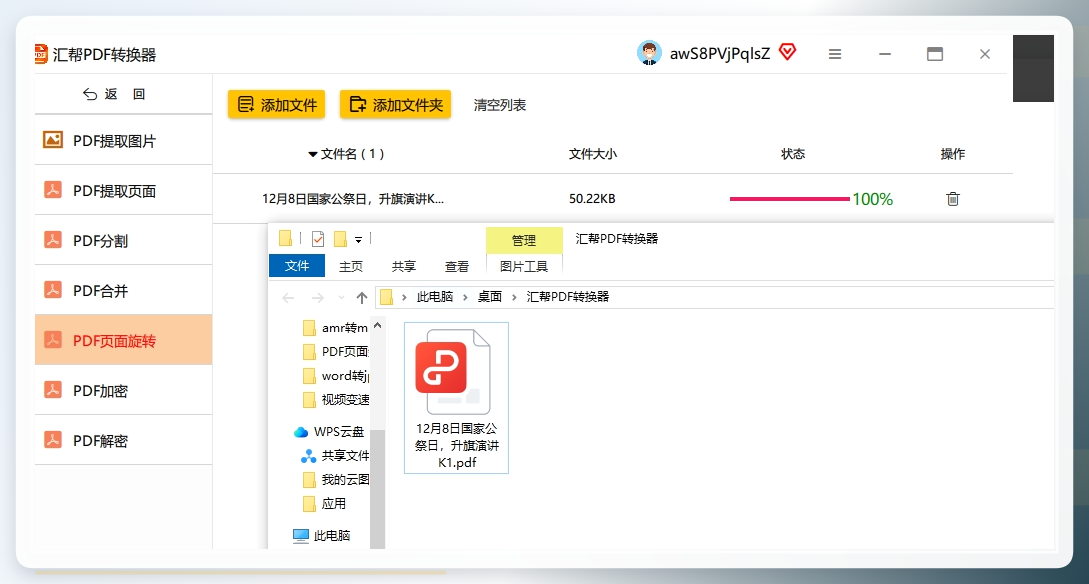Switch to PDF合并 in the sidebar
Screen dimensions: 1089x584
click(x=124, y=290)
